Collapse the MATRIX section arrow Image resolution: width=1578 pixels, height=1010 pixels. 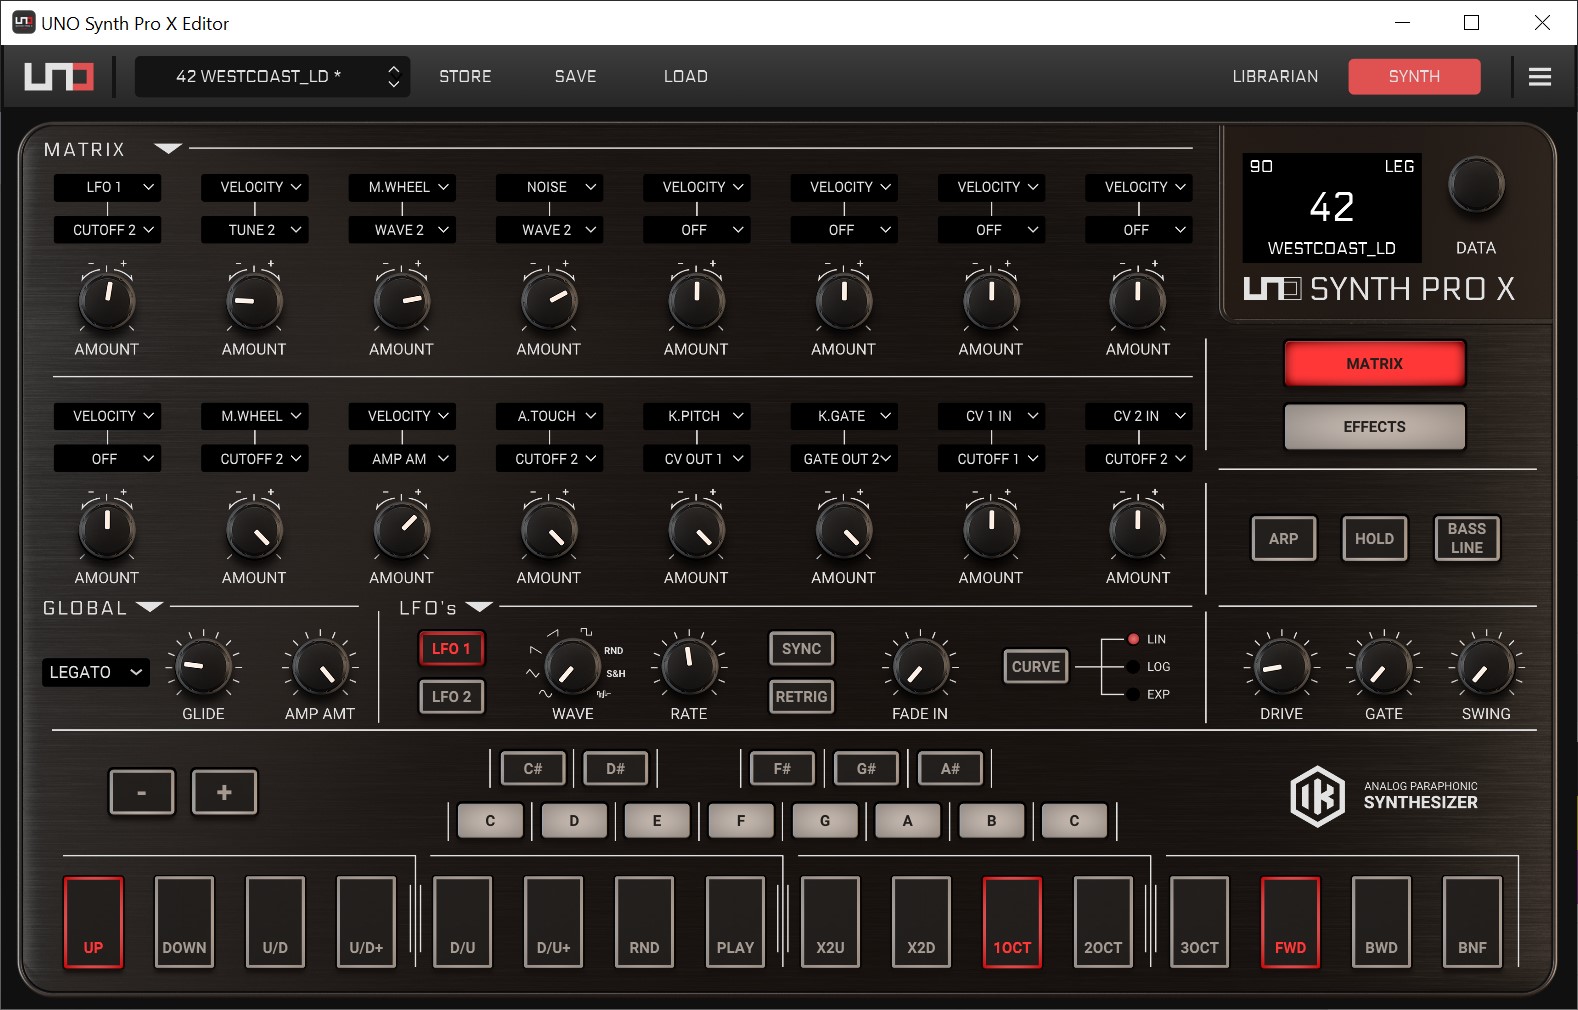coord(168,149)
